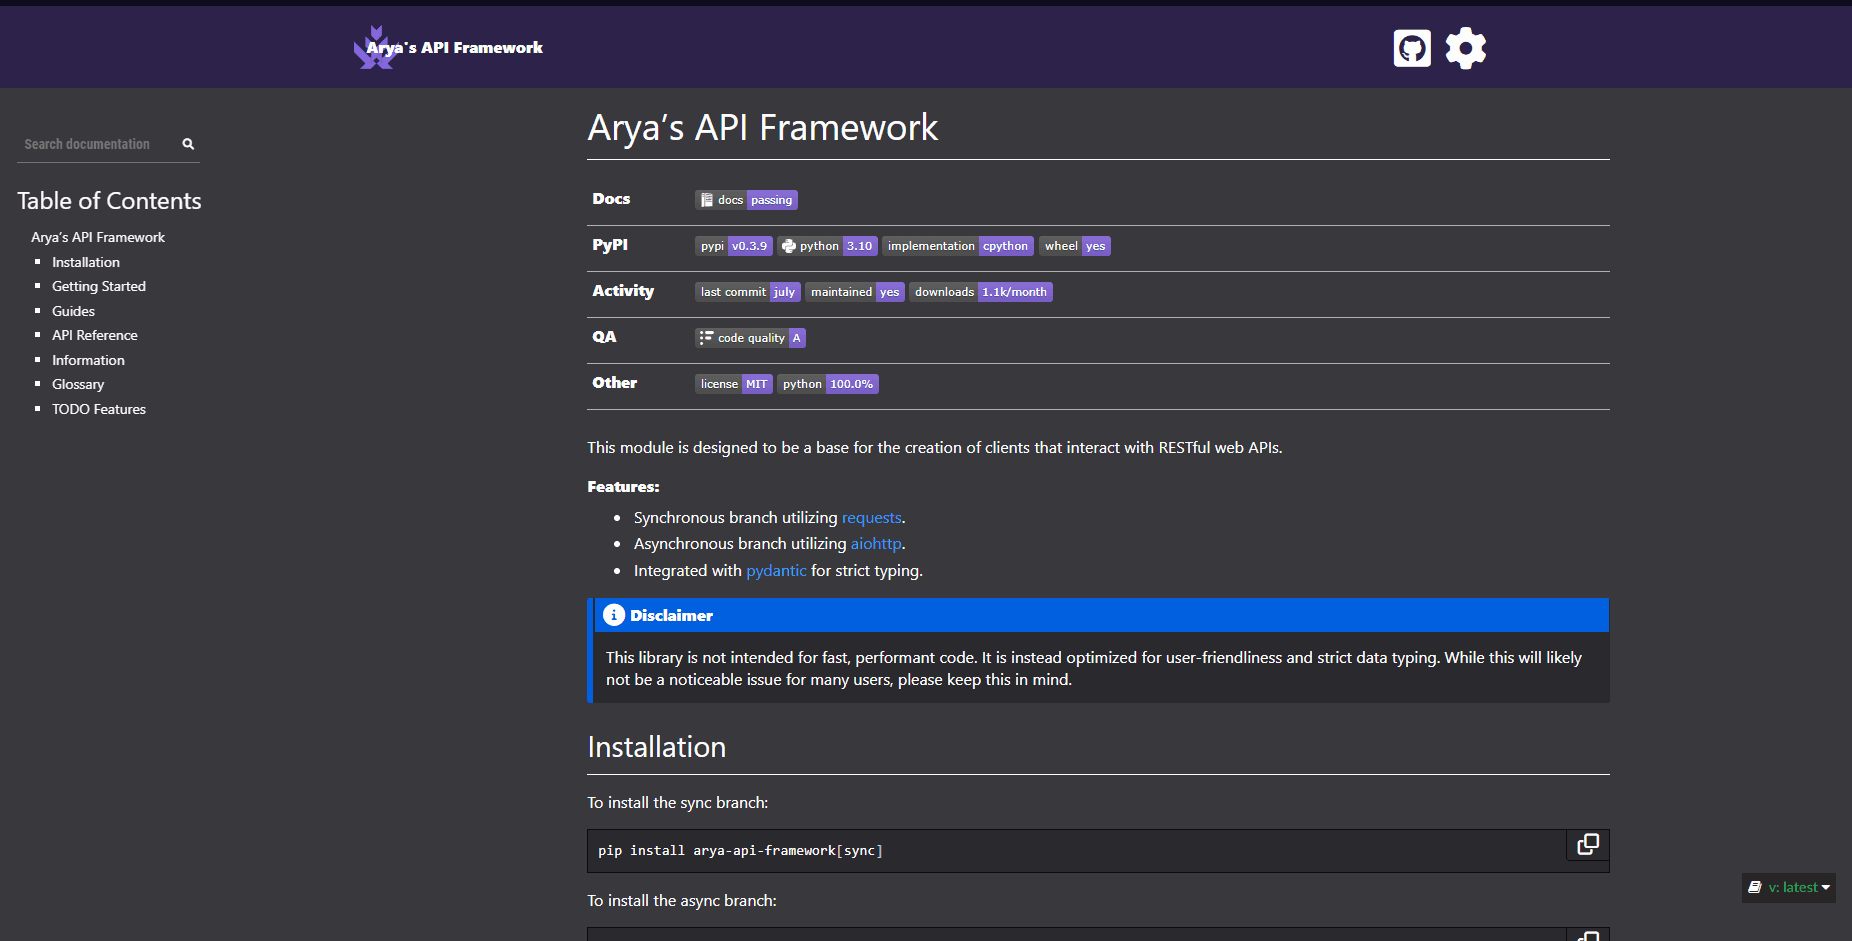This screenshot has height=941, width=1852.
Task: Click the Docs row label
Action: pos(611,199)
